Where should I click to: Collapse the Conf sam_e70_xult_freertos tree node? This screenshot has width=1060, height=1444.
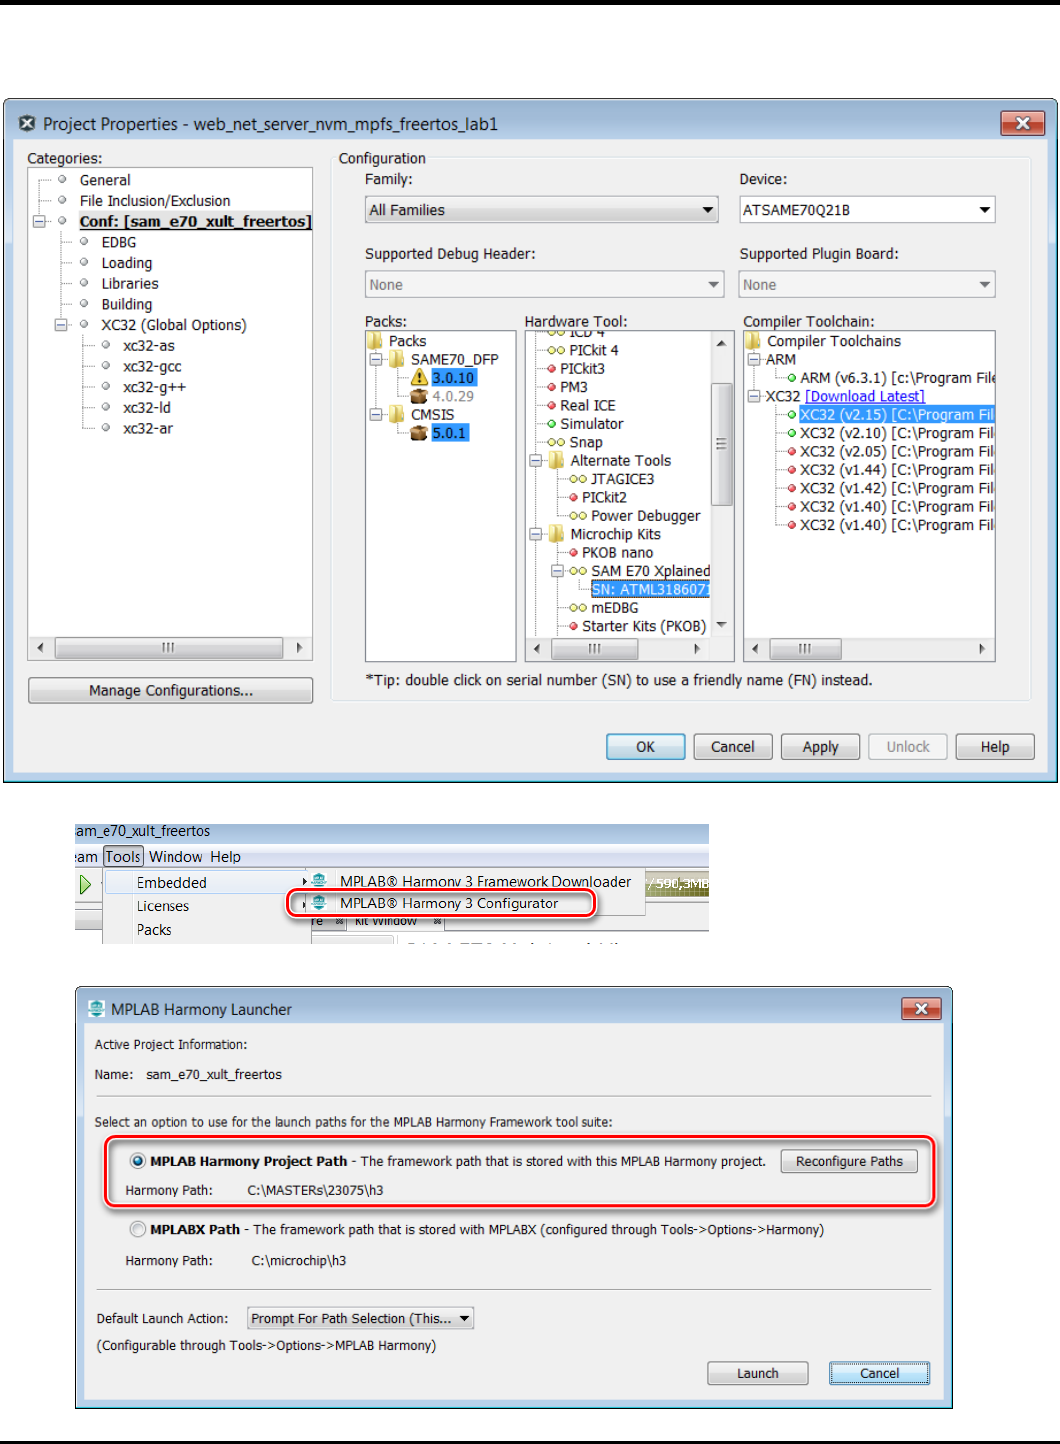point(39,221)
